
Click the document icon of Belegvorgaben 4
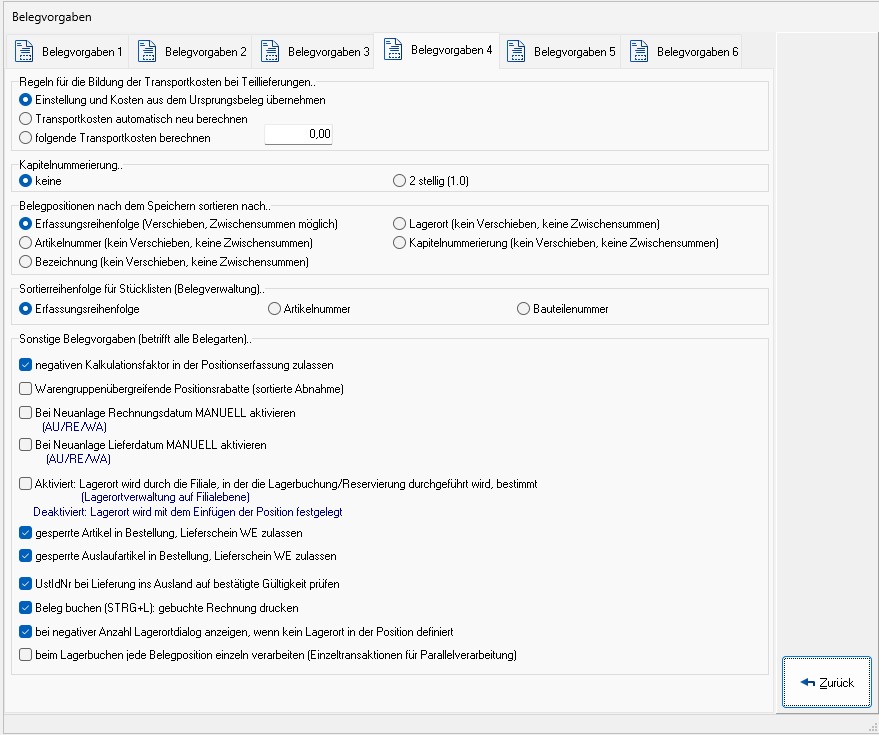(x=393, y=49)
